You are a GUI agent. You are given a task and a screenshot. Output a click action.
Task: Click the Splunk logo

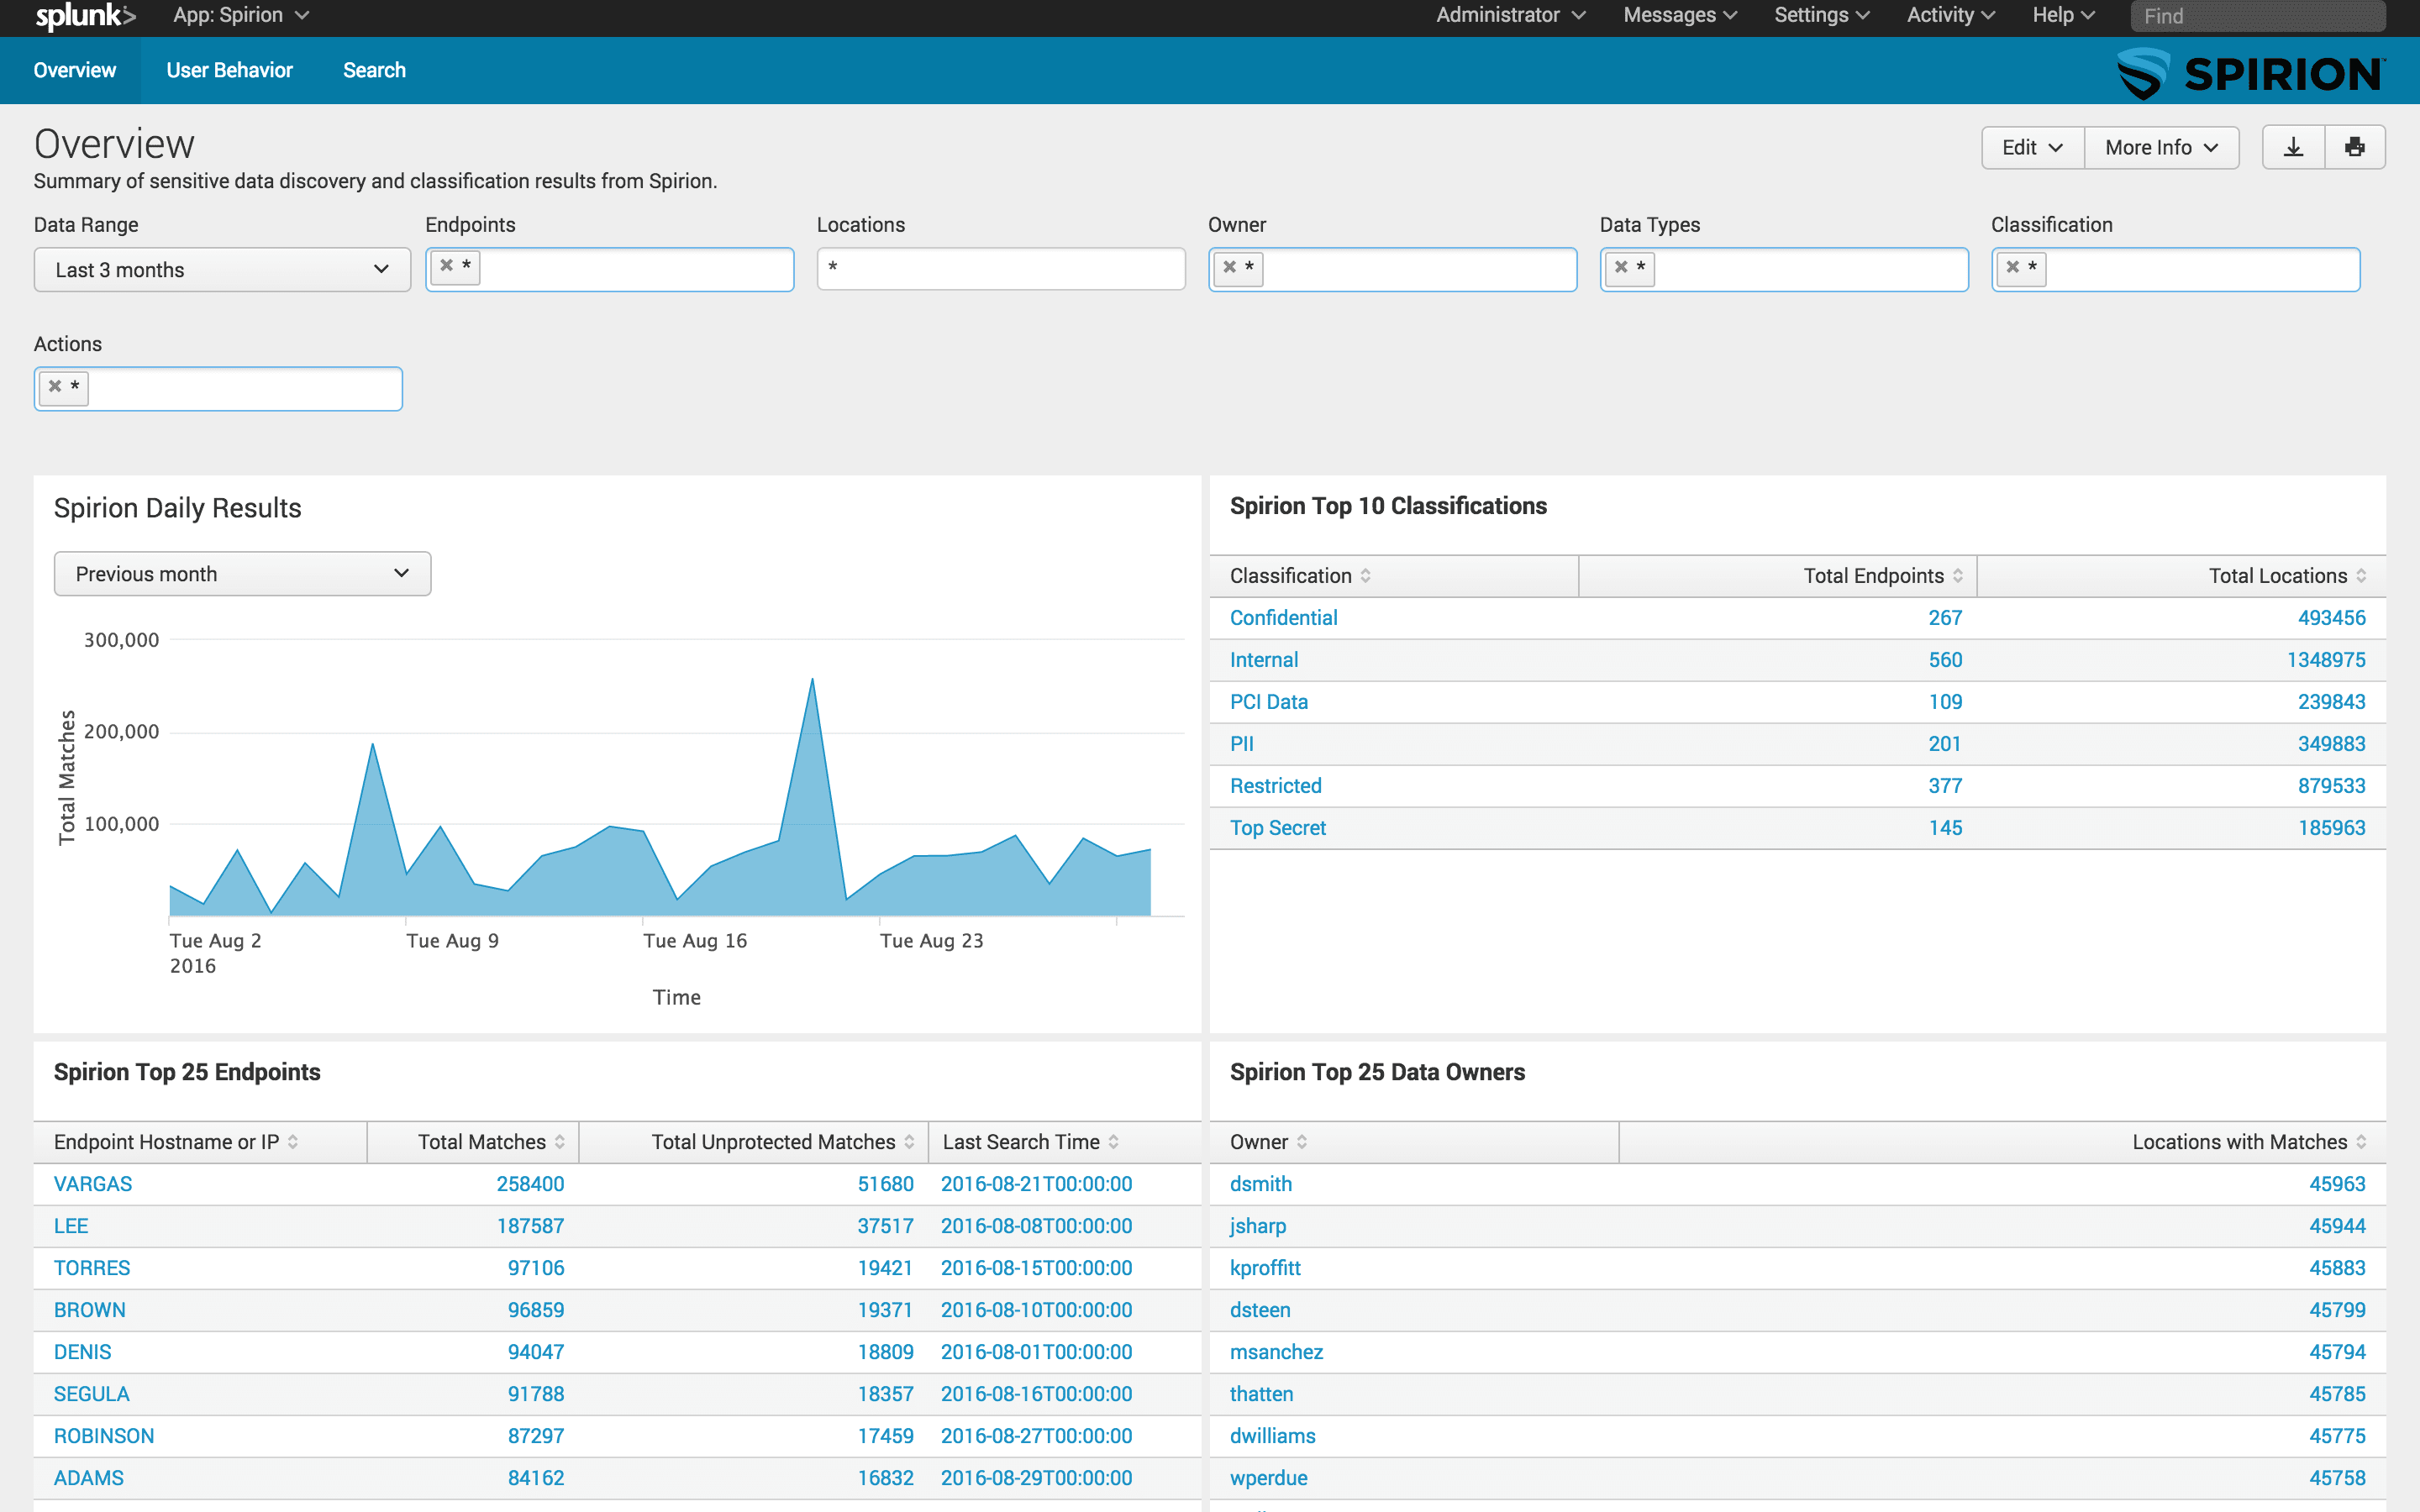tap(84, 16)
